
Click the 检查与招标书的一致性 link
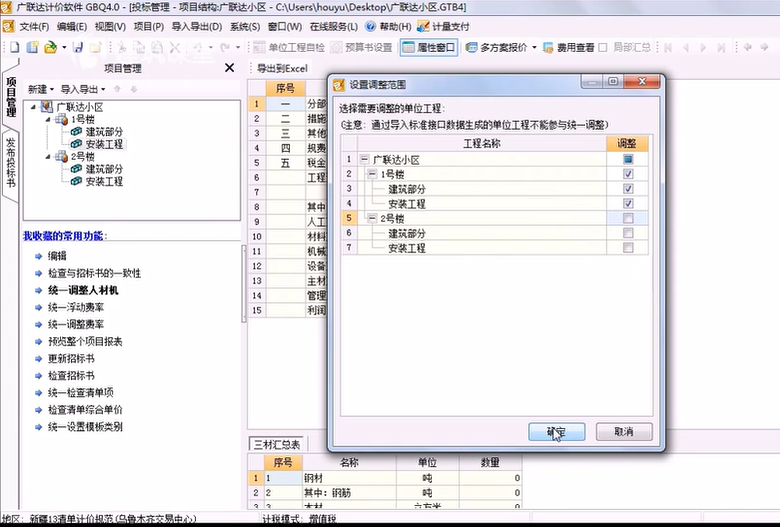click(94, 273)
